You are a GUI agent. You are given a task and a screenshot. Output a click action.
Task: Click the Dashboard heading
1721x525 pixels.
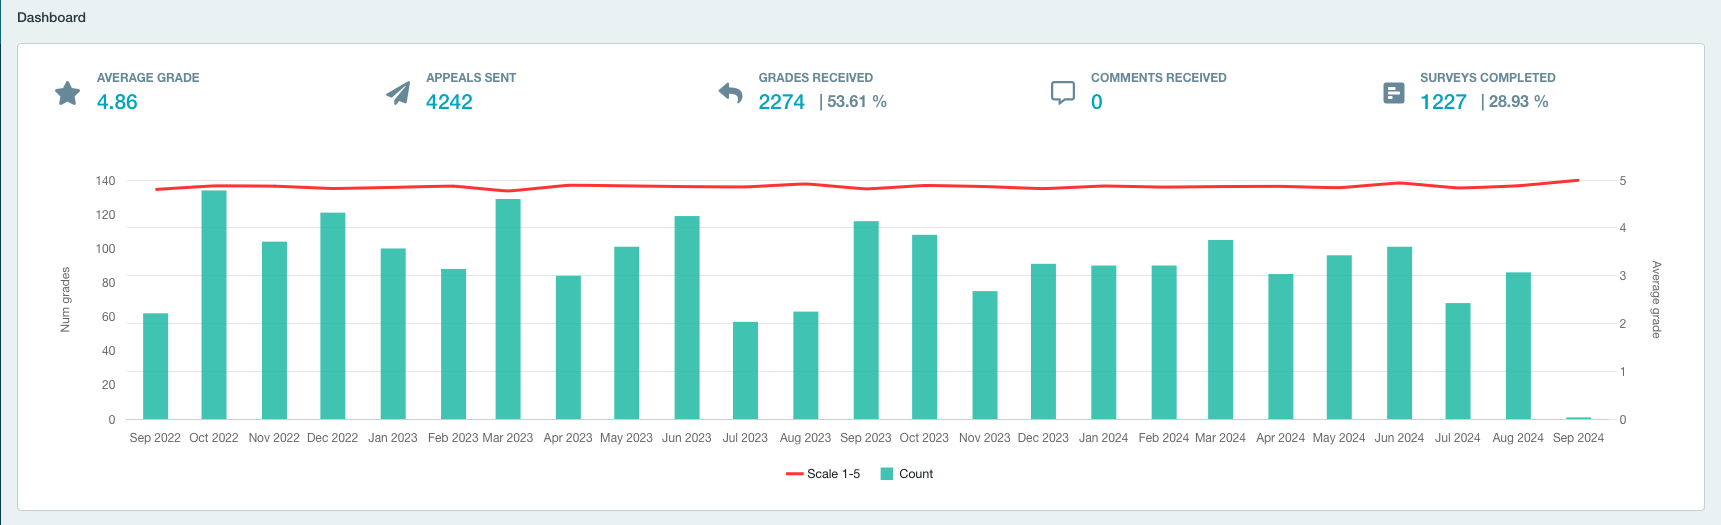click(51, 17)
